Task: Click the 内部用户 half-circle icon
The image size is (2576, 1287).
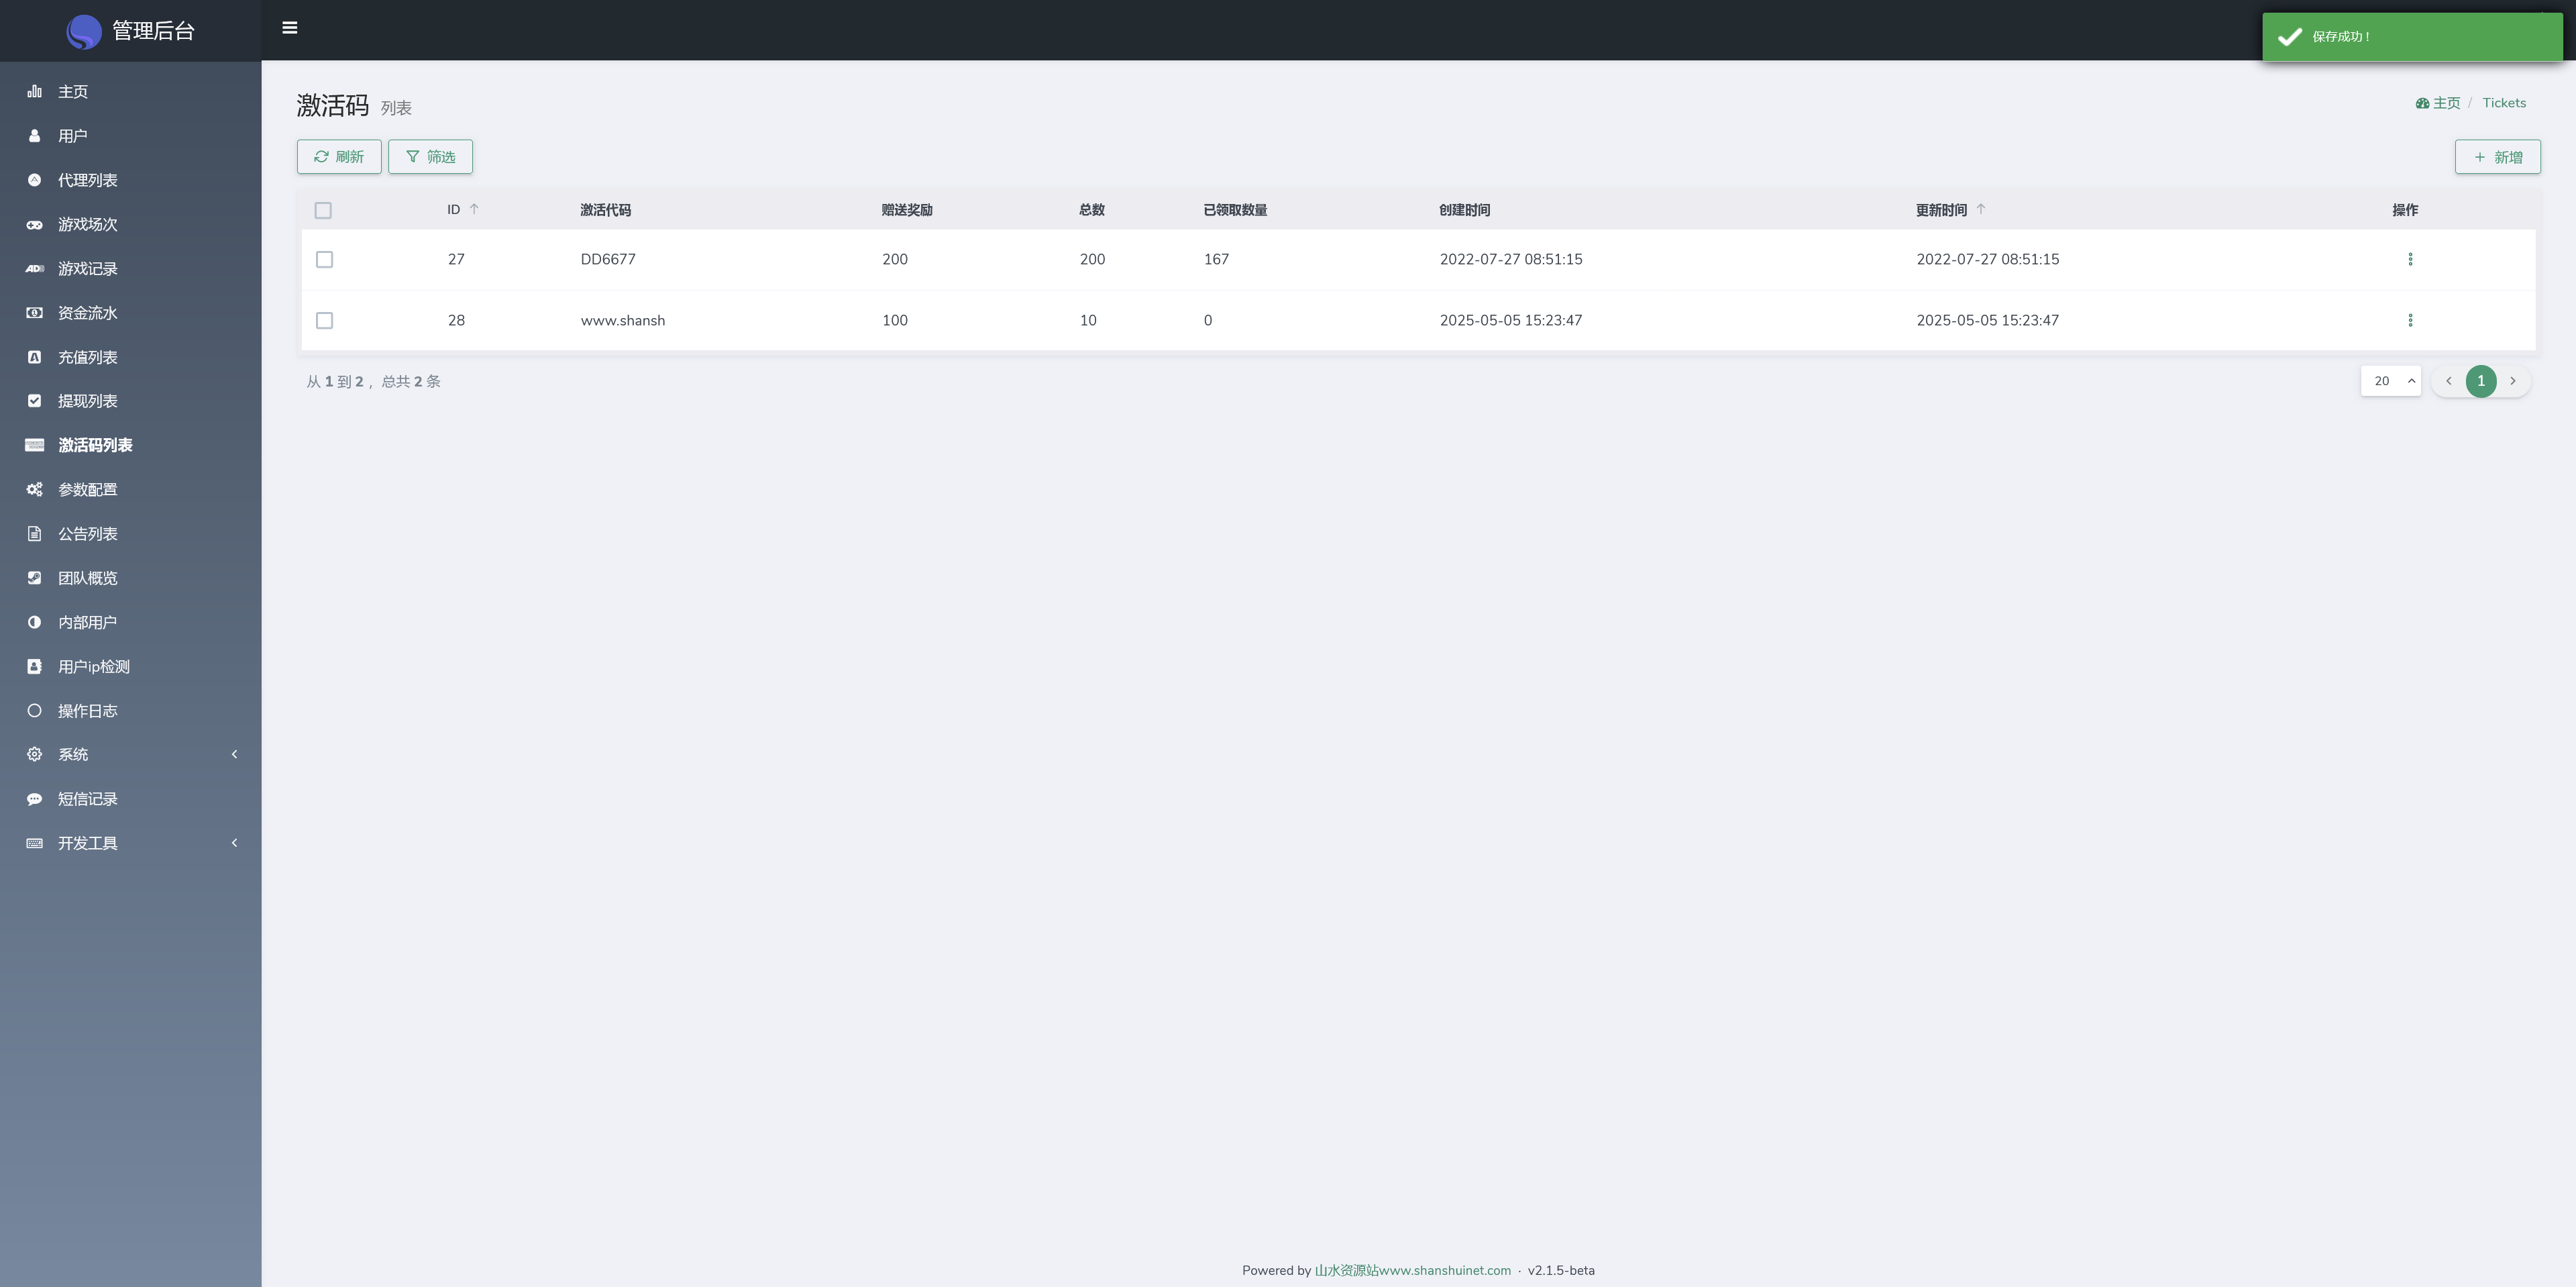Action: point(35,622)
